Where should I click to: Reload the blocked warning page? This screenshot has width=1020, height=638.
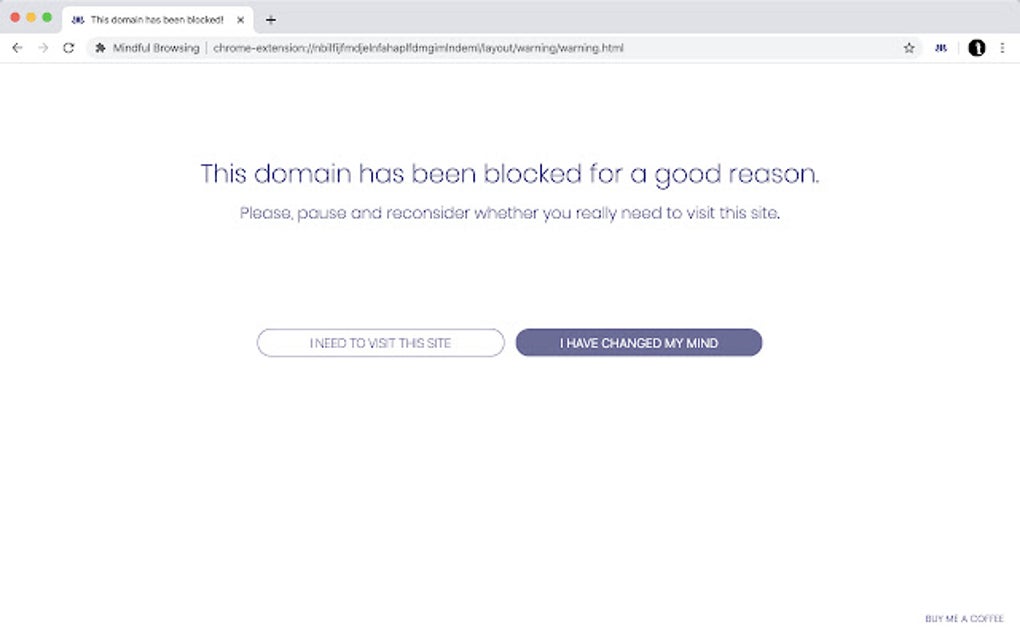tap(68, 48)
